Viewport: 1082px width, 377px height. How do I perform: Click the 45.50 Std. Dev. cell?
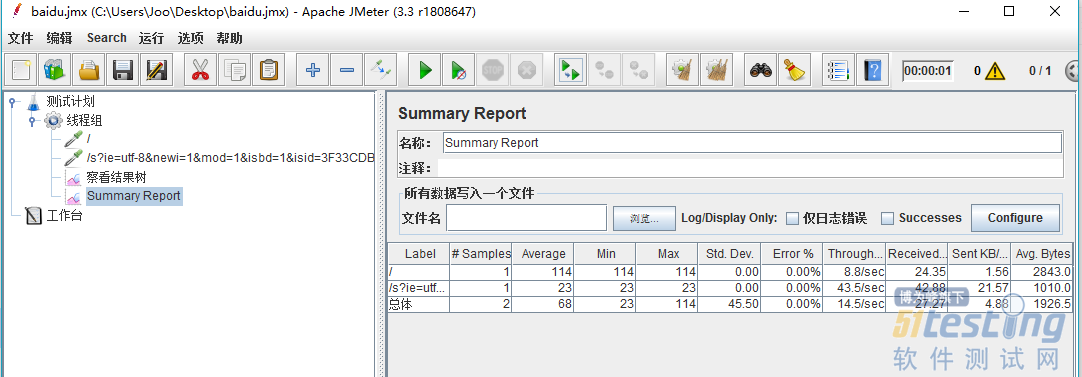(x=729, y=304)
